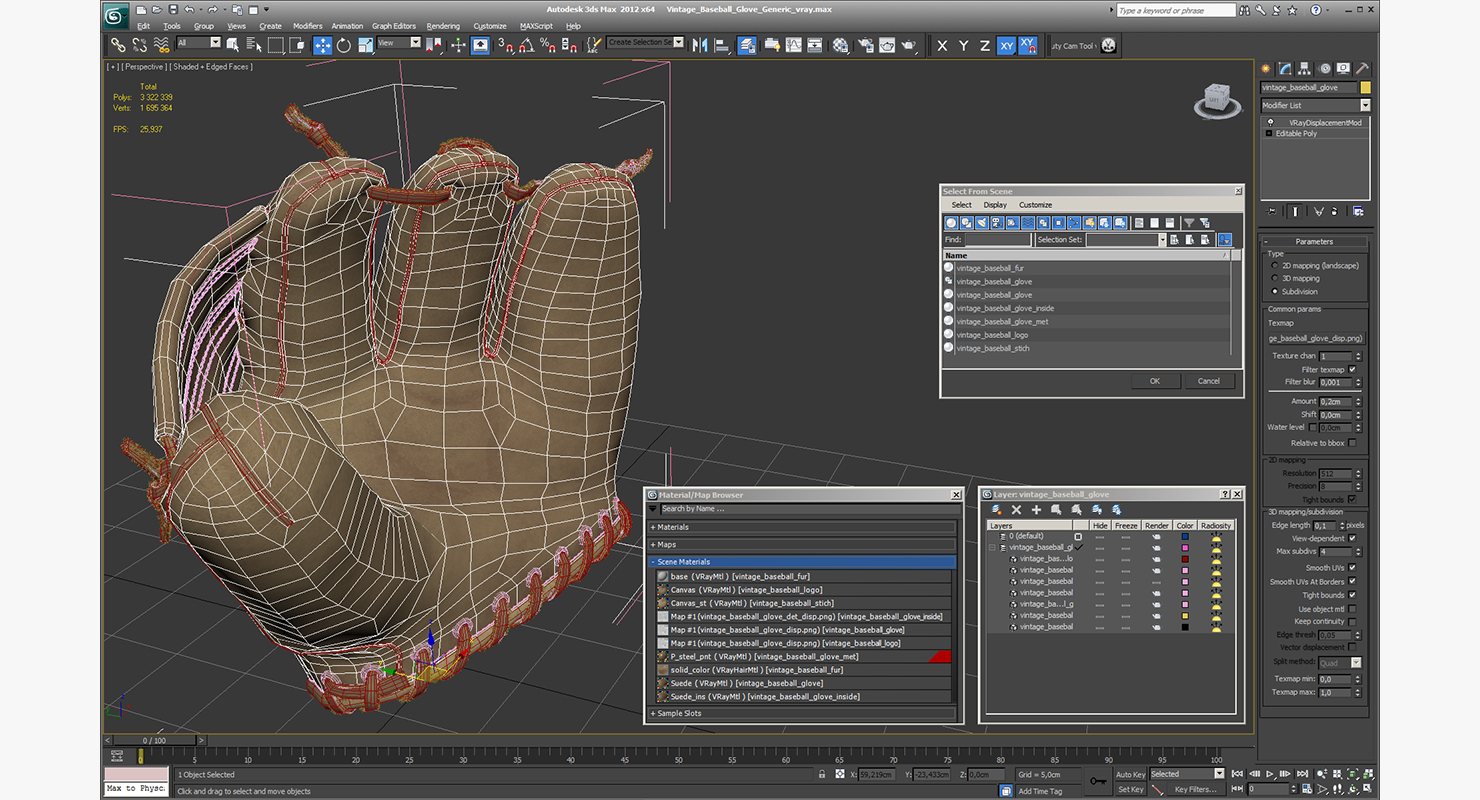
Task: Click Delete Layer X icon in Layer dialog
Action: (x=1016, y=510)
